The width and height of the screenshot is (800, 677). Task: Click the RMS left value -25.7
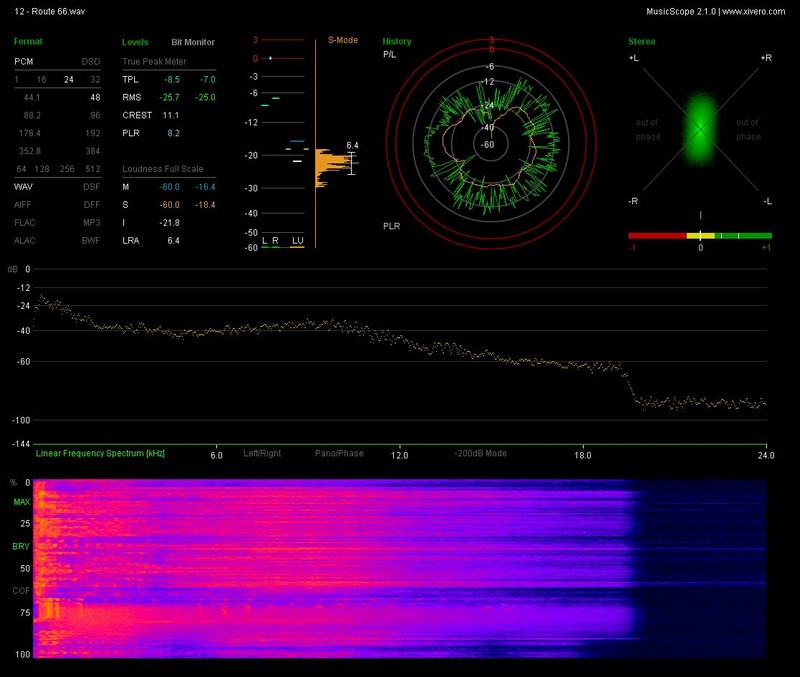170,97
